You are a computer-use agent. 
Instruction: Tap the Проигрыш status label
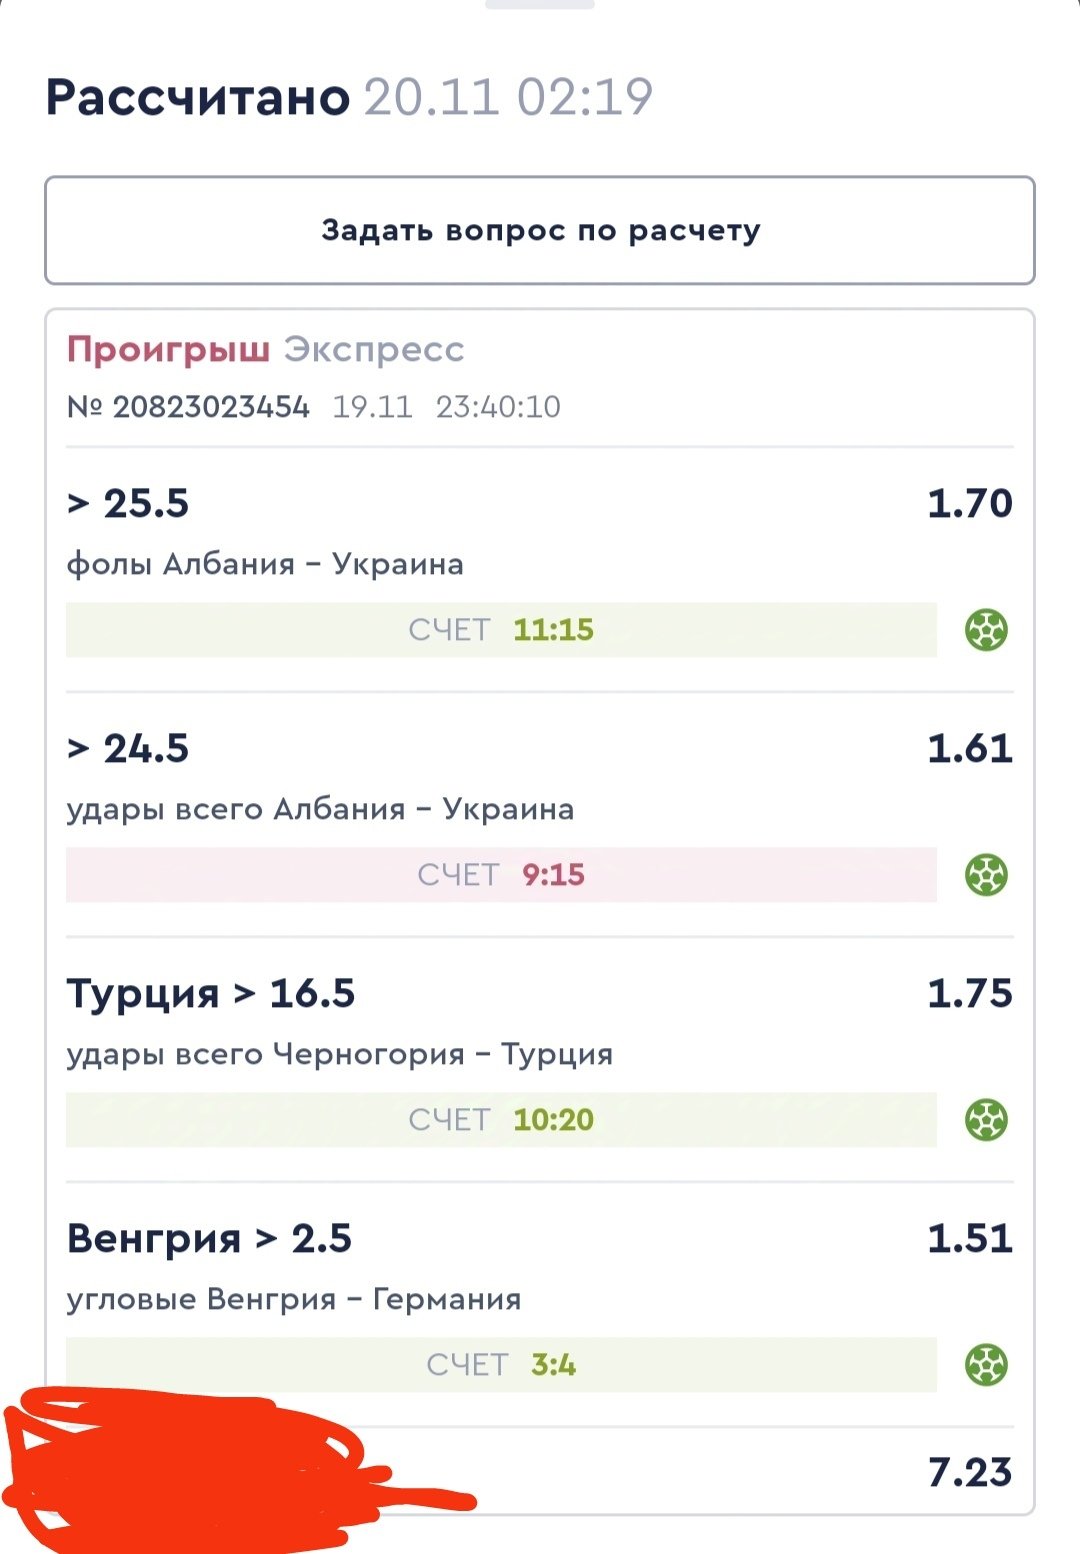pos(168,349)
